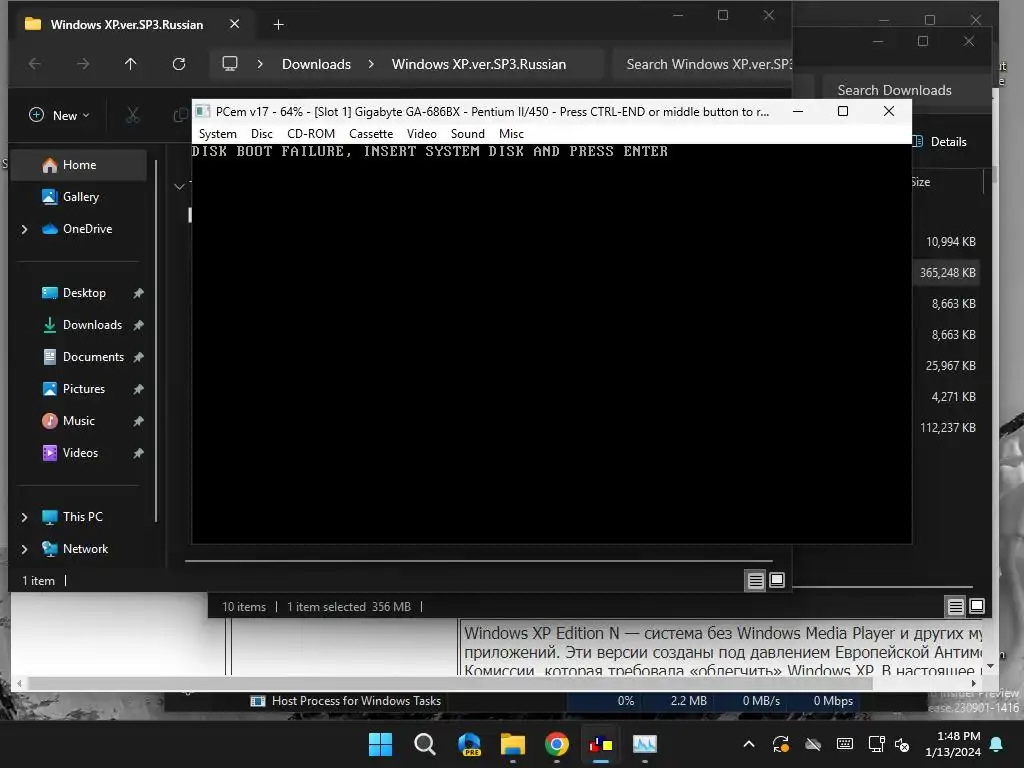This screenshot has width=1024, height=768.
Task: Switch front Explorer to large icons view
Action: coord(777,580)
